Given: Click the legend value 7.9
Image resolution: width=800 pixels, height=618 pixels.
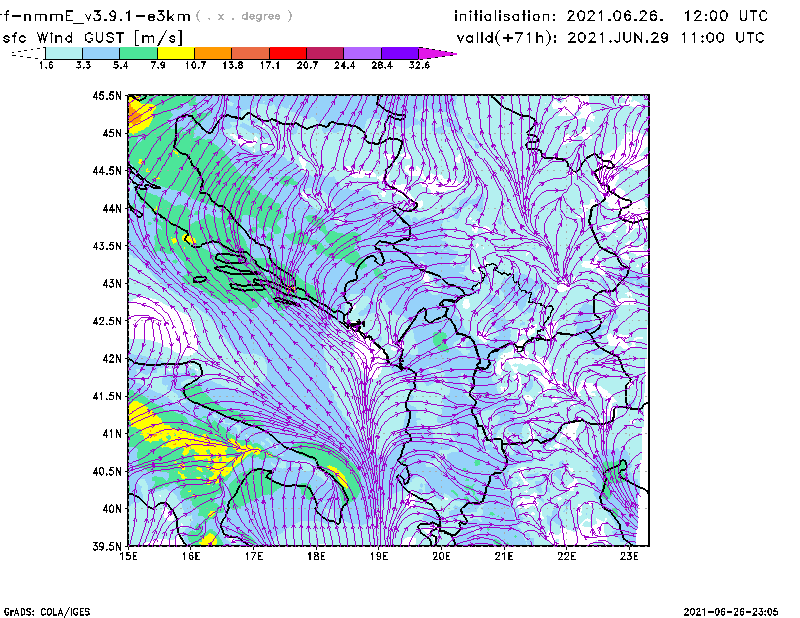Looking at the screenshot, I should pos(158,65).
